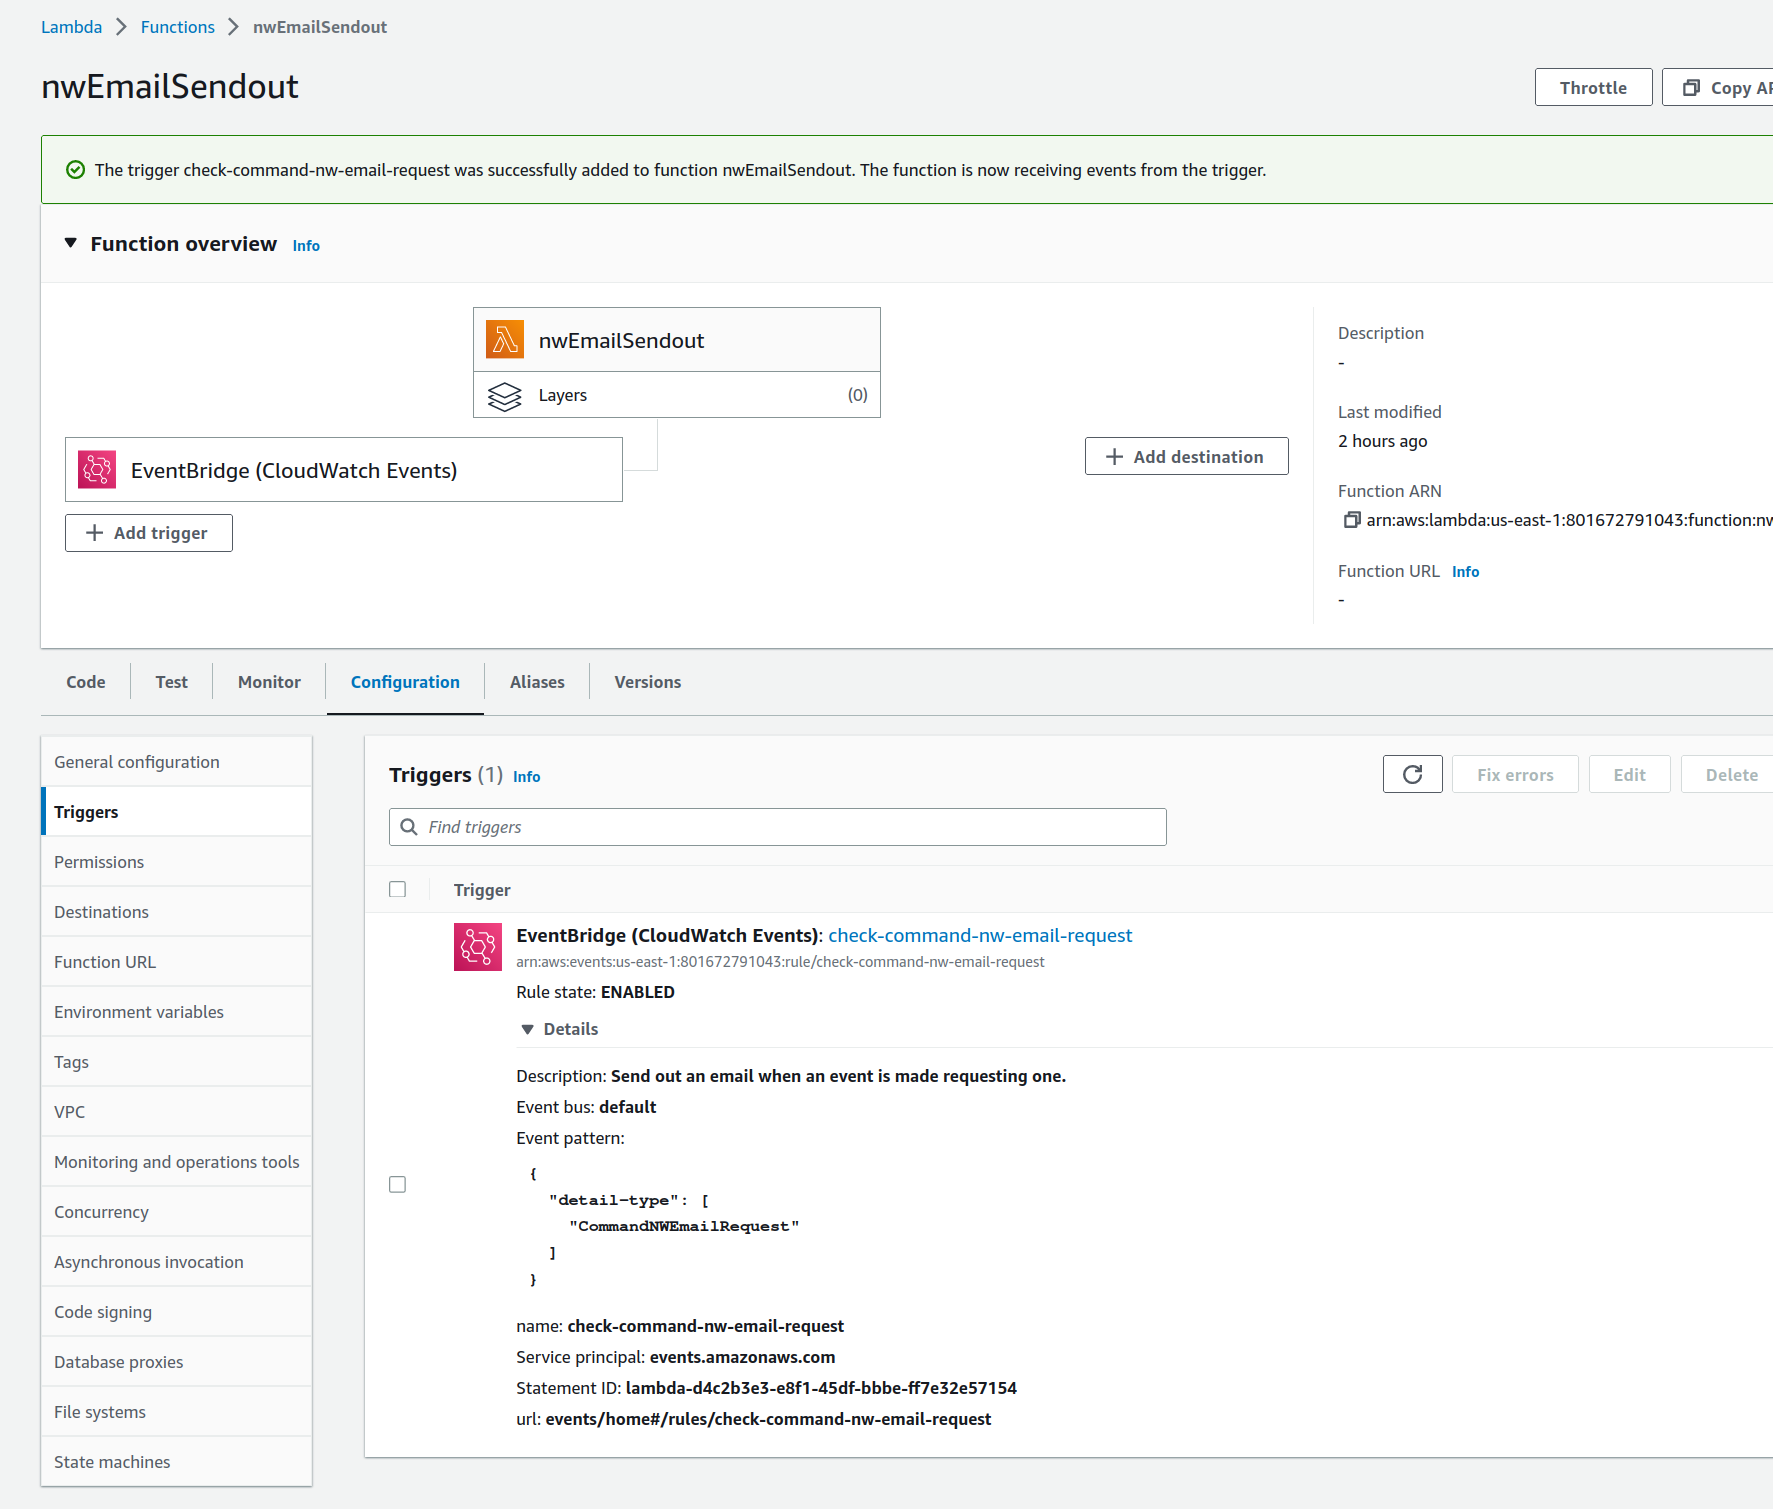
Task: Click the Statement ID value text
Action: 821,1388
